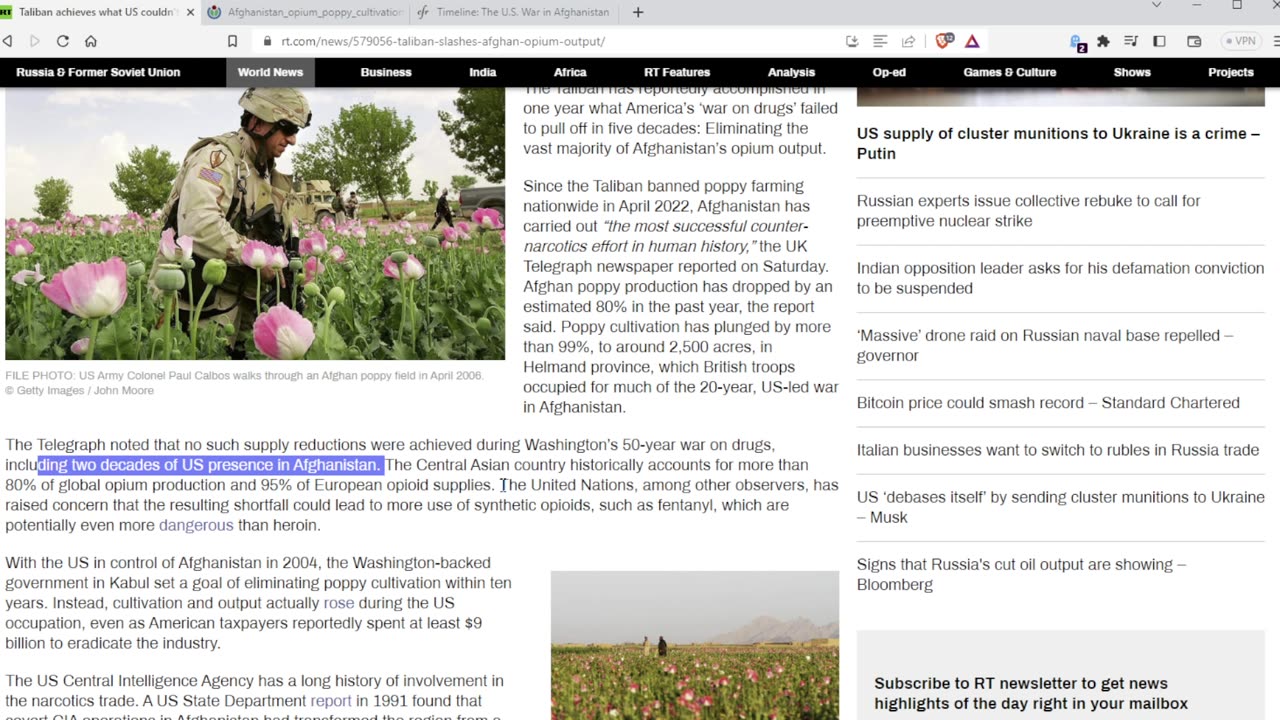View site information via the lock icon
This screenshot has height=720, width=1280.
[267, 41]
